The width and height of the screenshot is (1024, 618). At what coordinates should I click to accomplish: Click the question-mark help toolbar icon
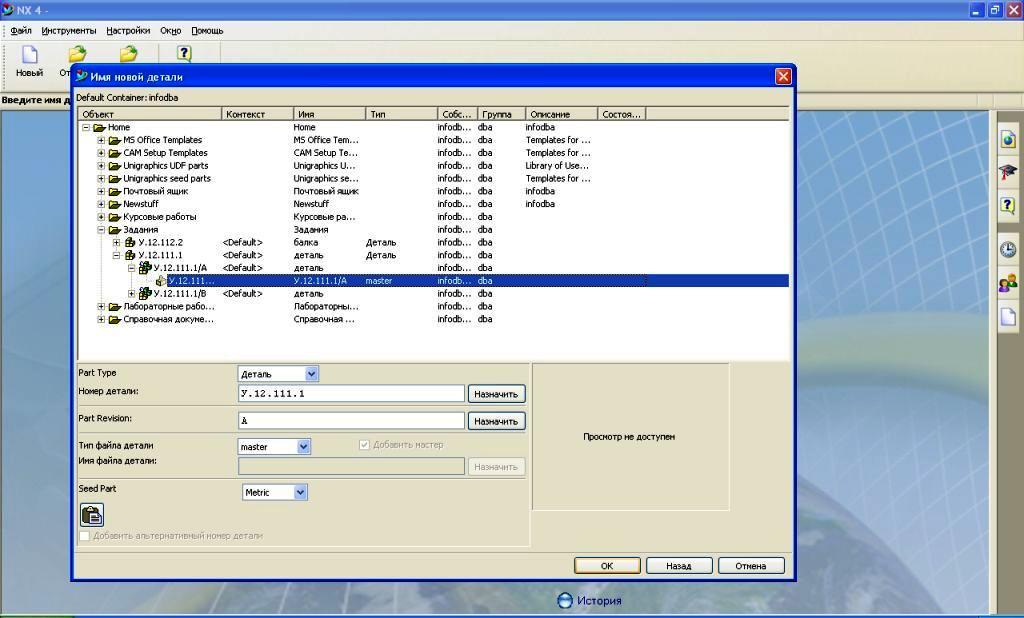pyautogui.click(x=184, y=54)
